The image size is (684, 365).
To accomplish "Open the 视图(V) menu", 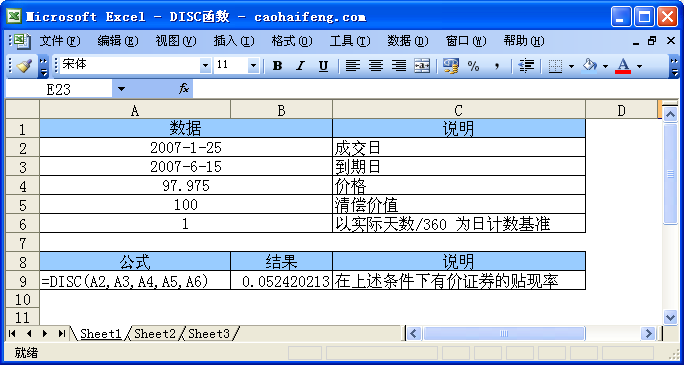I will click(176, 41).
